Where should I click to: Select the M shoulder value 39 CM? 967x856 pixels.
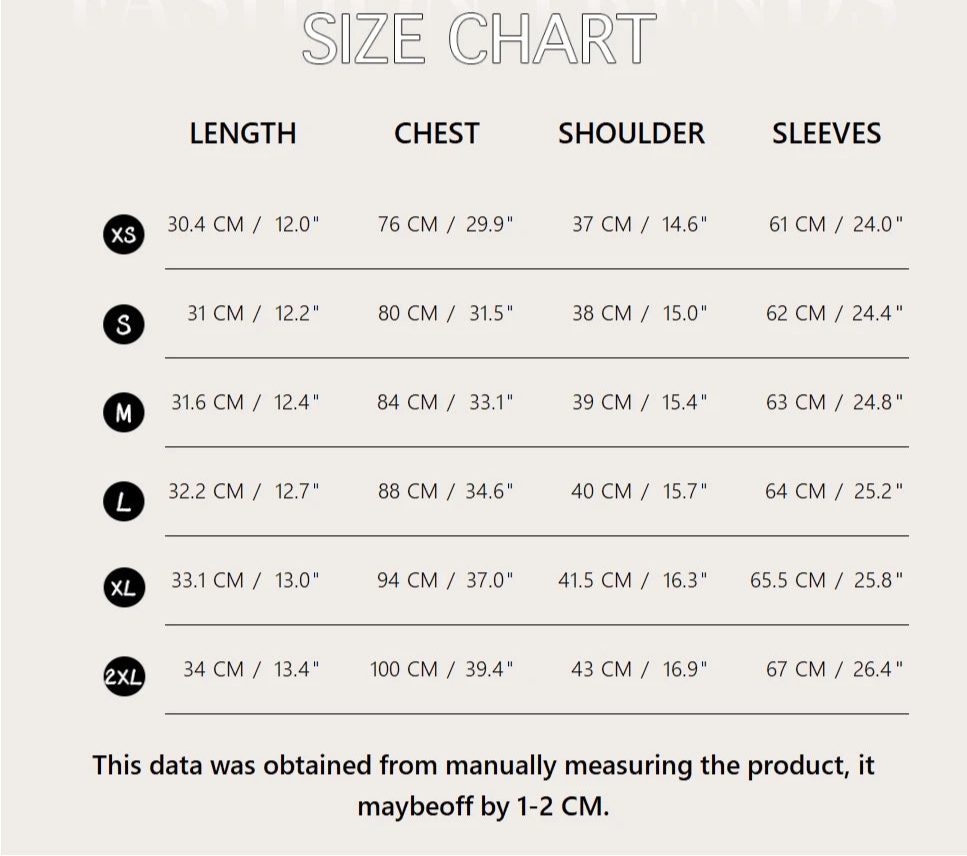(602, 402)
